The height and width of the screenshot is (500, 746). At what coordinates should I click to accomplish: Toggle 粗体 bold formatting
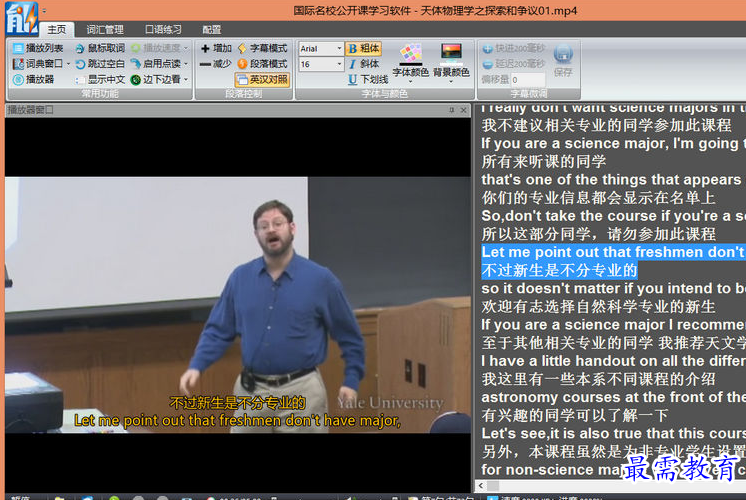click(363, 48)
